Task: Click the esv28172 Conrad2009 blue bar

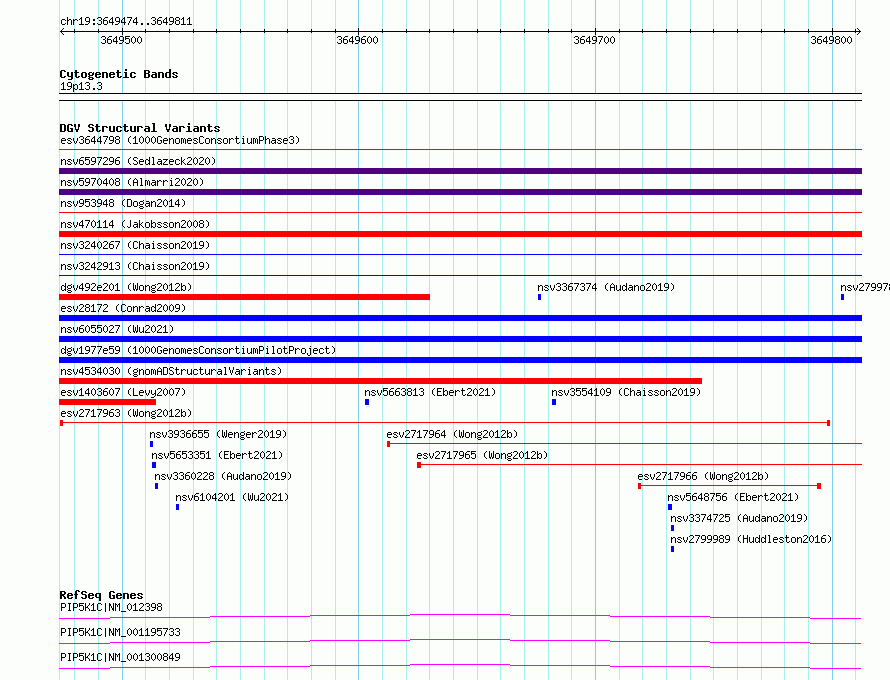Action: click(x=460, y=318)
